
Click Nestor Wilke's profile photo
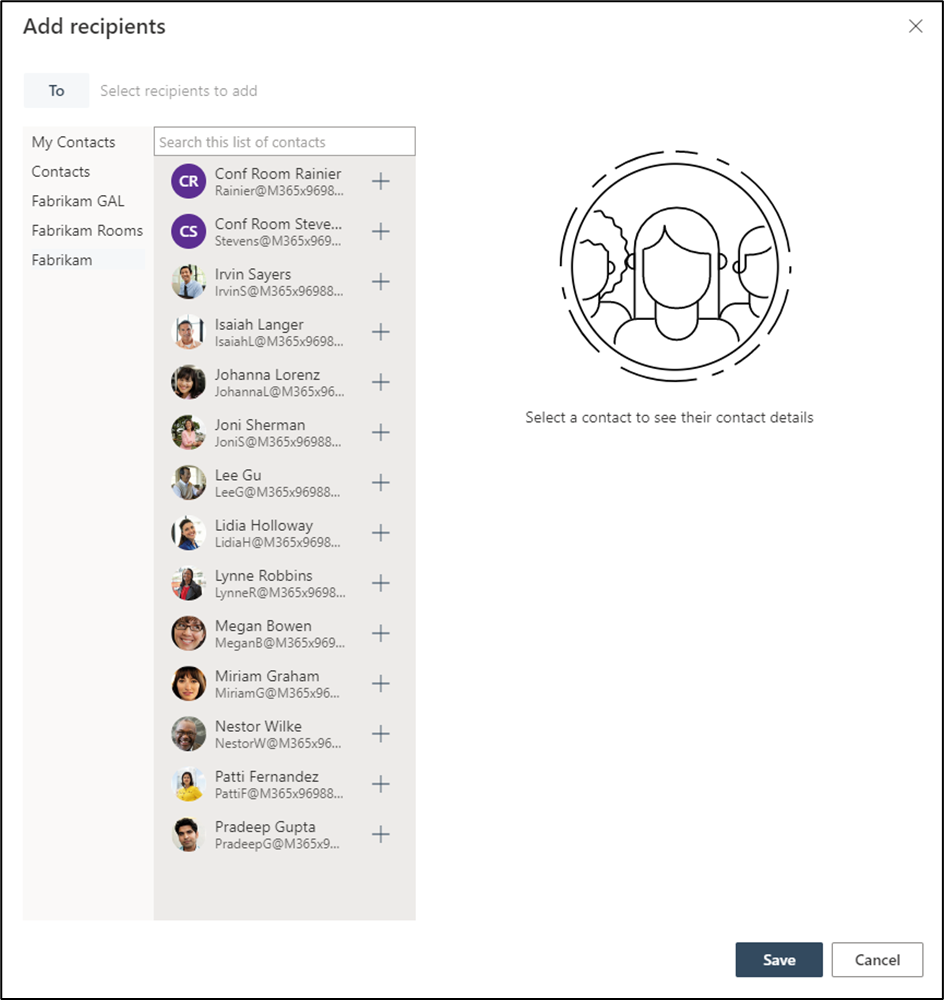[x=188, y=734]
